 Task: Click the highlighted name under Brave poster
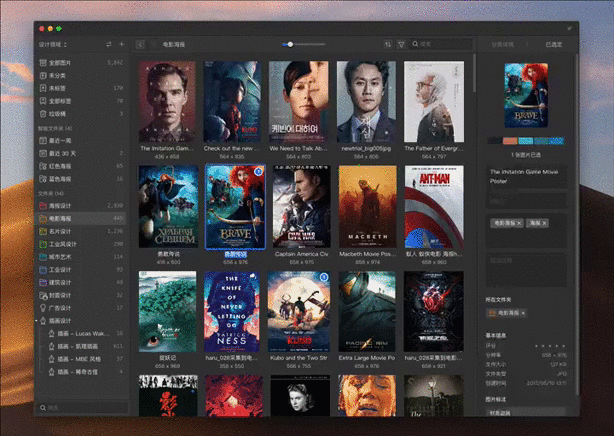235,254
